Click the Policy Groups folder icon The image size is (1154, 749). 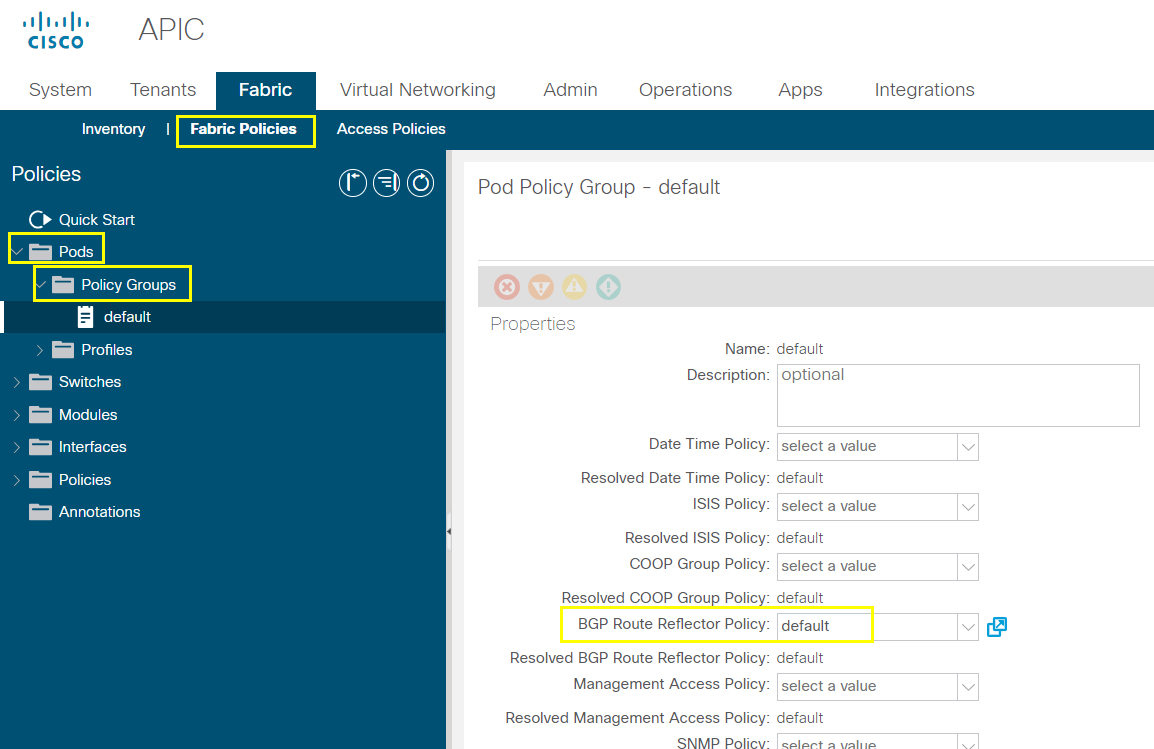(63, 285)
